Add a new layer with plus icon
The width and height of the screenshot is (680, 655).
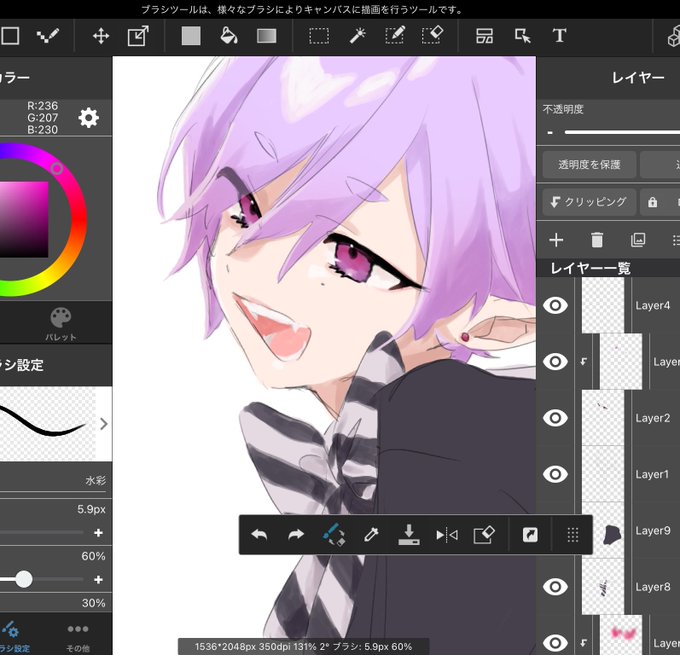click(x=556, y=240)
